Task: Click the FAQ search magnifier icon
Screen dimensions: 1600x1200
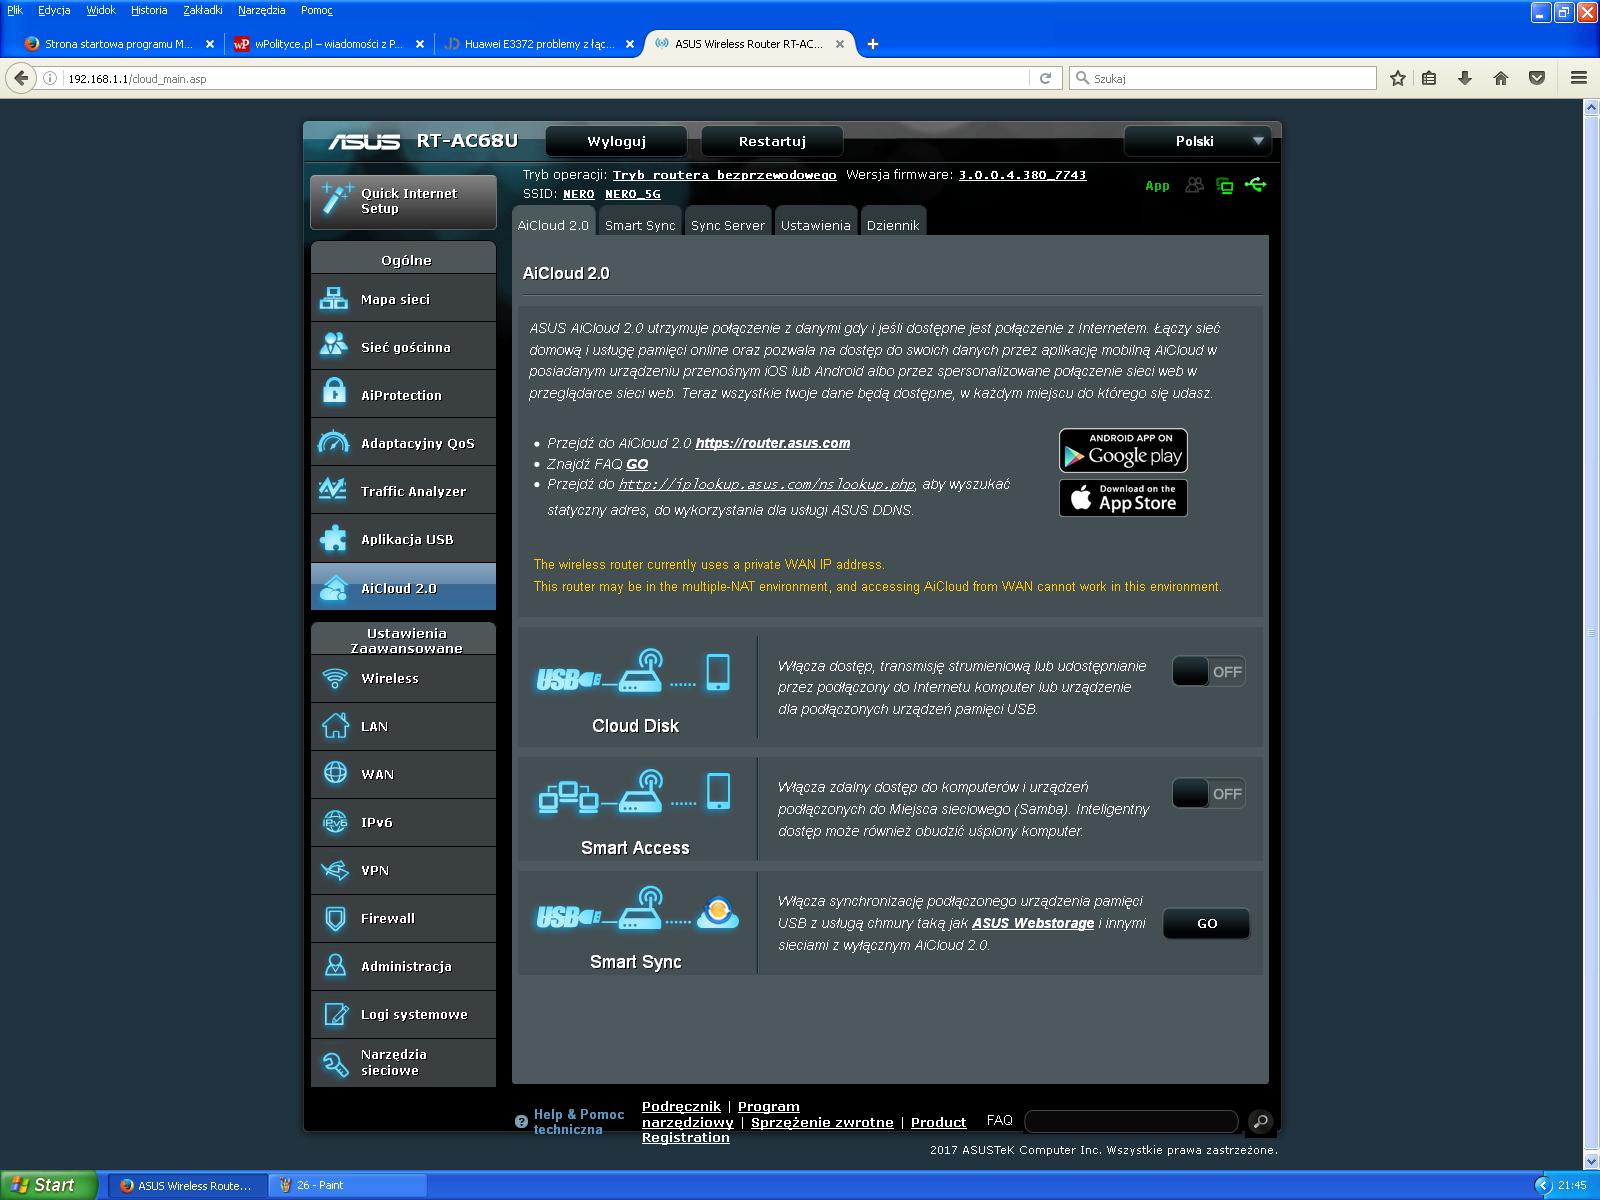Action: click(1260, 1121)
